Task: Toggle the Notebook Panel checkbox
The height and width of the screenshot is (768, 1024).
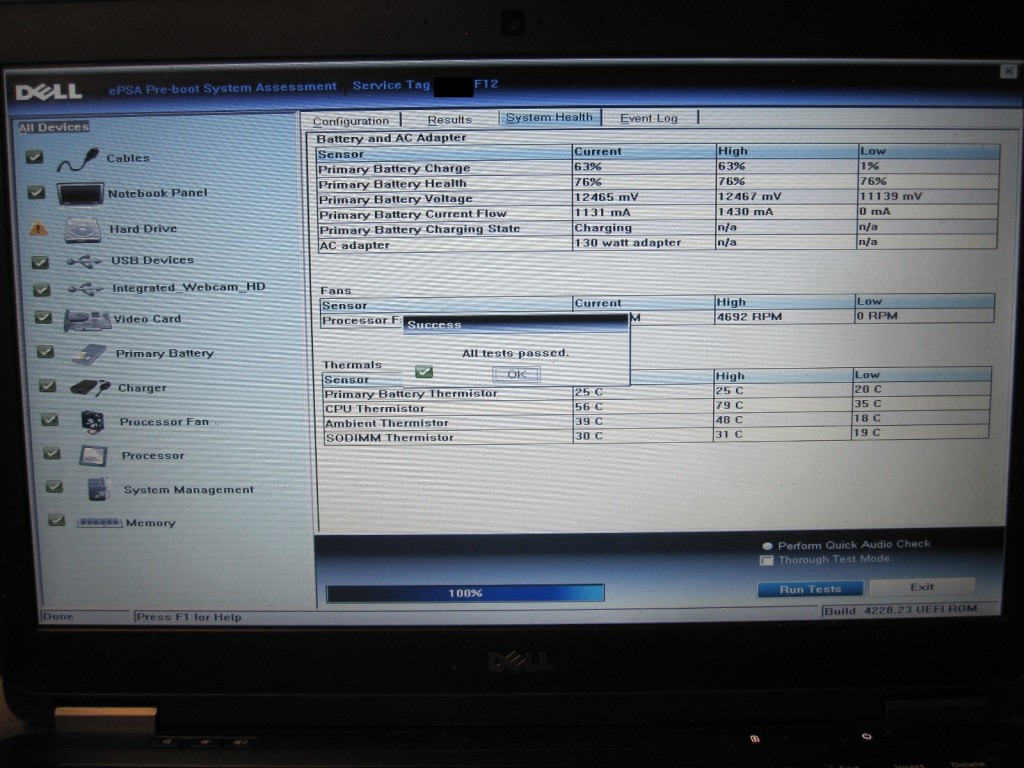Action: 37,192
